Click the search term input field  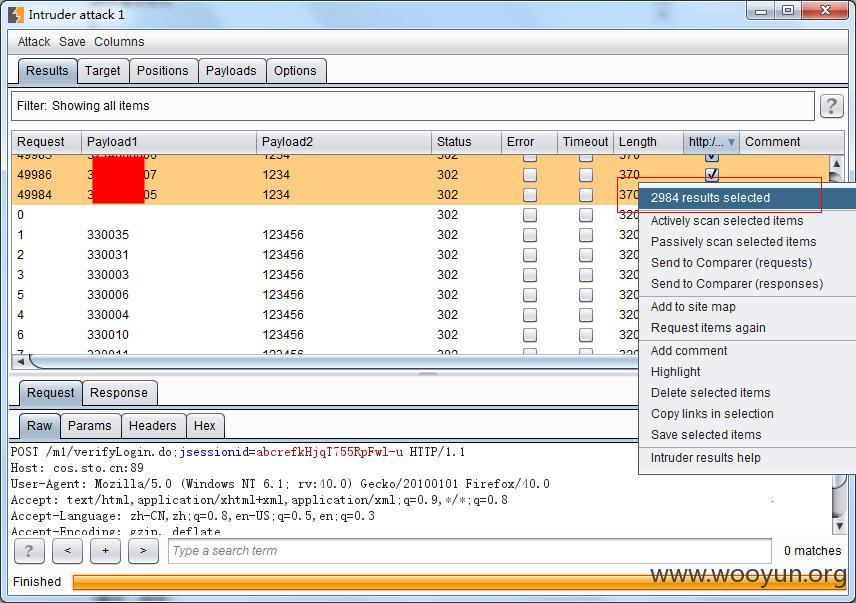click(469, 551)
